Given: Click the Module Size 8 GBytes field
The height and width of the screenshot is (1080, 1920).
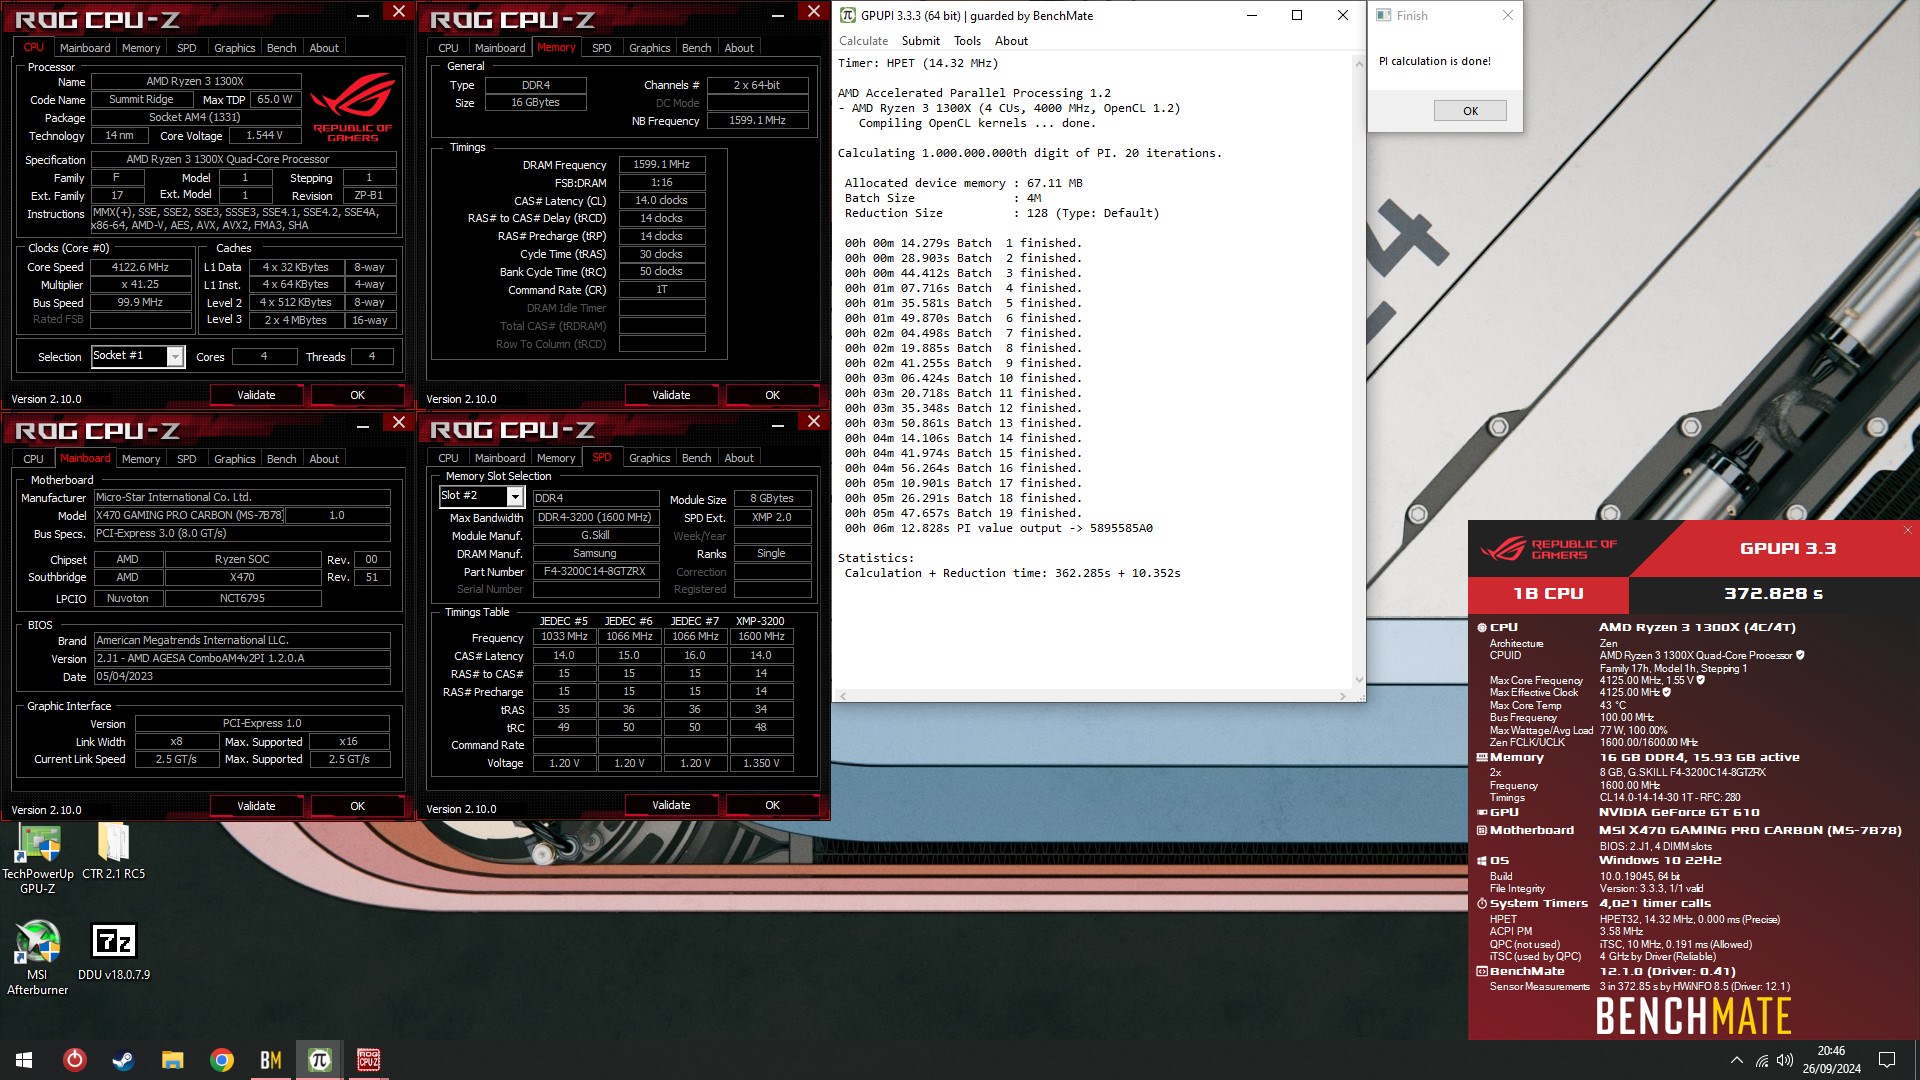Looking at the screenshot, I should [771, 498].
